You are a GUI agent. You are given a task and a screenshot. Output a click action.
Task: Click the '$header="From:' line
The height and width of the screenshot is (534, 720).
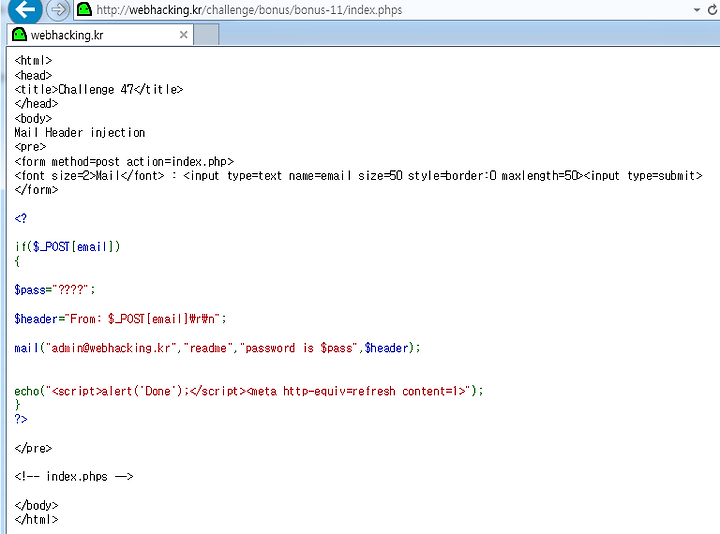click(x=120, y=319)
